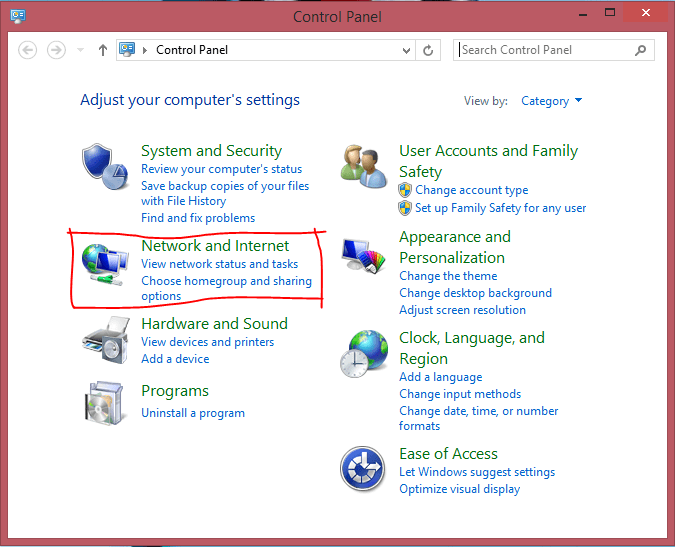This screenshot has width=675, height=547.
Task: Click View devices and printers
Action: click(207, 342)
